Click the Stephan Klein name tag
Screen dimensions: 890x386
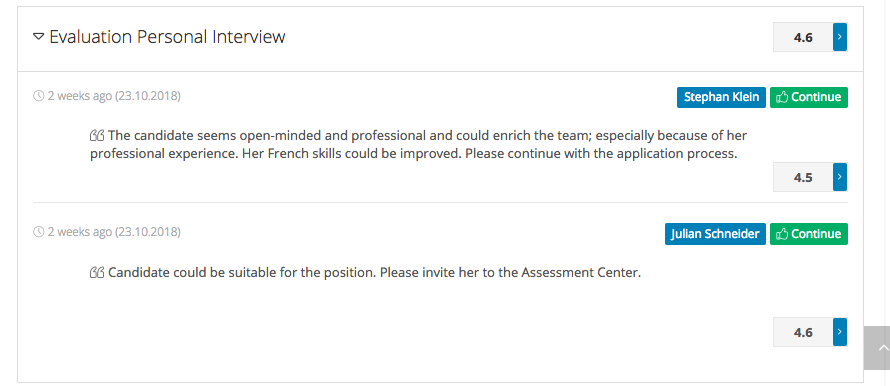point(721,97)
